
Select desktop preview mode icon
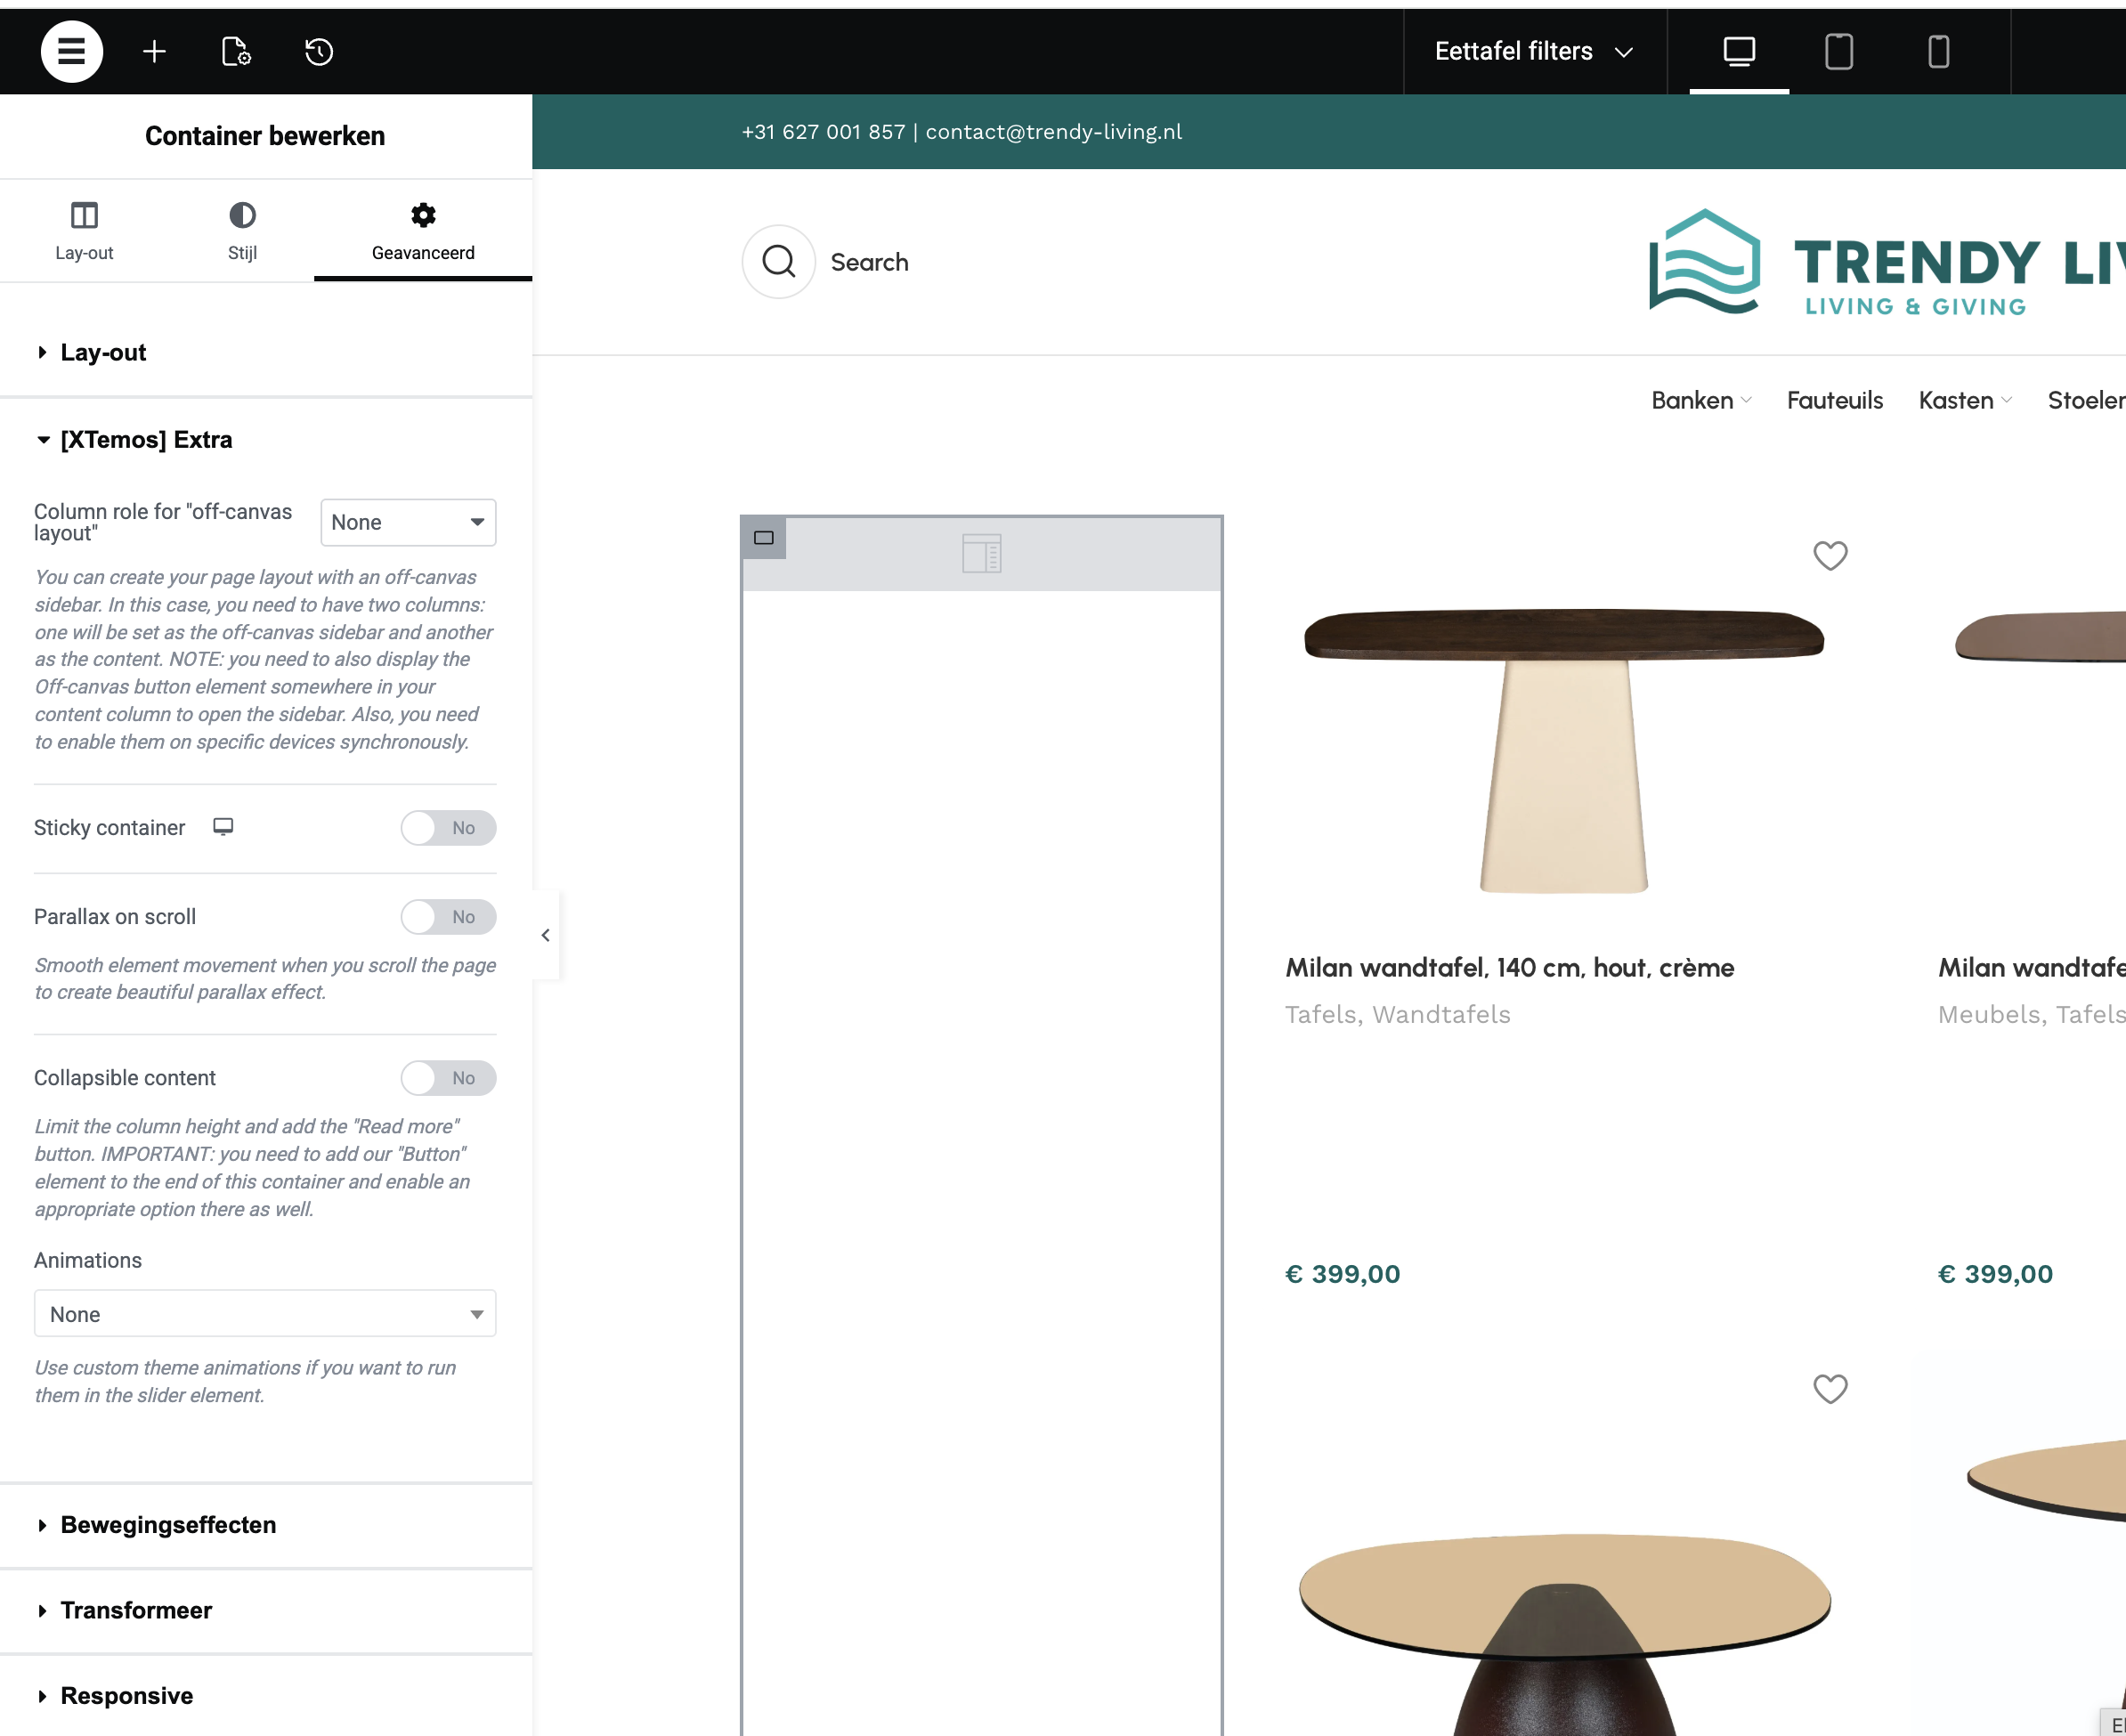(1738, 51)
